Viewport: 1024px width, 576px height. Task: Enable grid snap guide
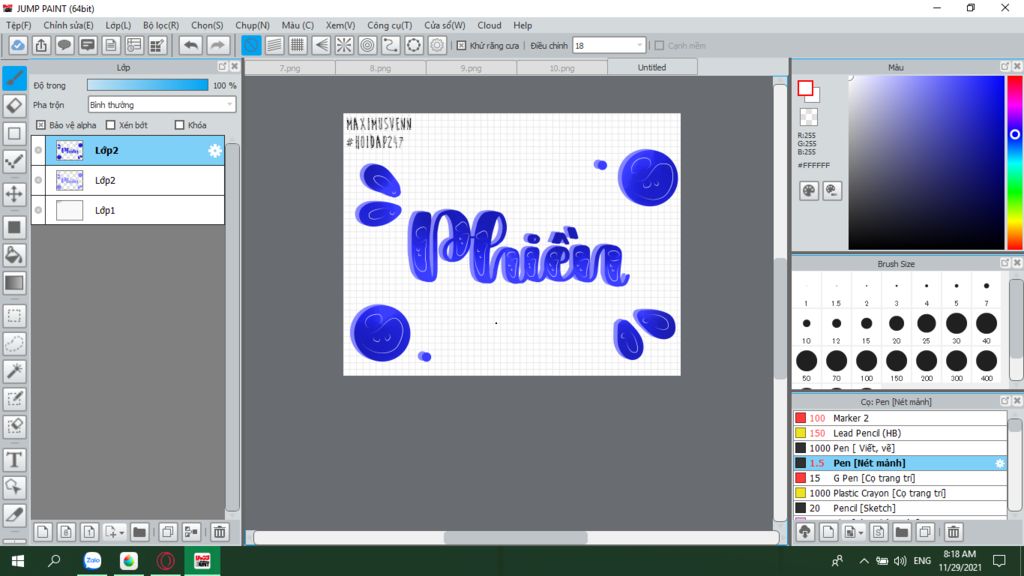298,45
